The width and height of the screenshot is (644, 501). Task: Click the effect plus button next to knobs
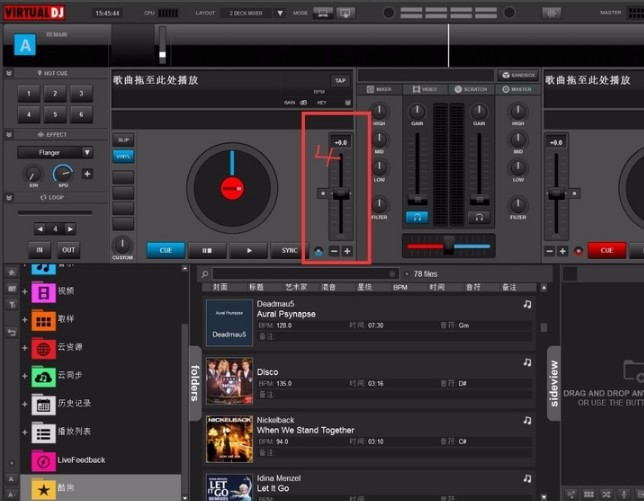tap(87, 174)
